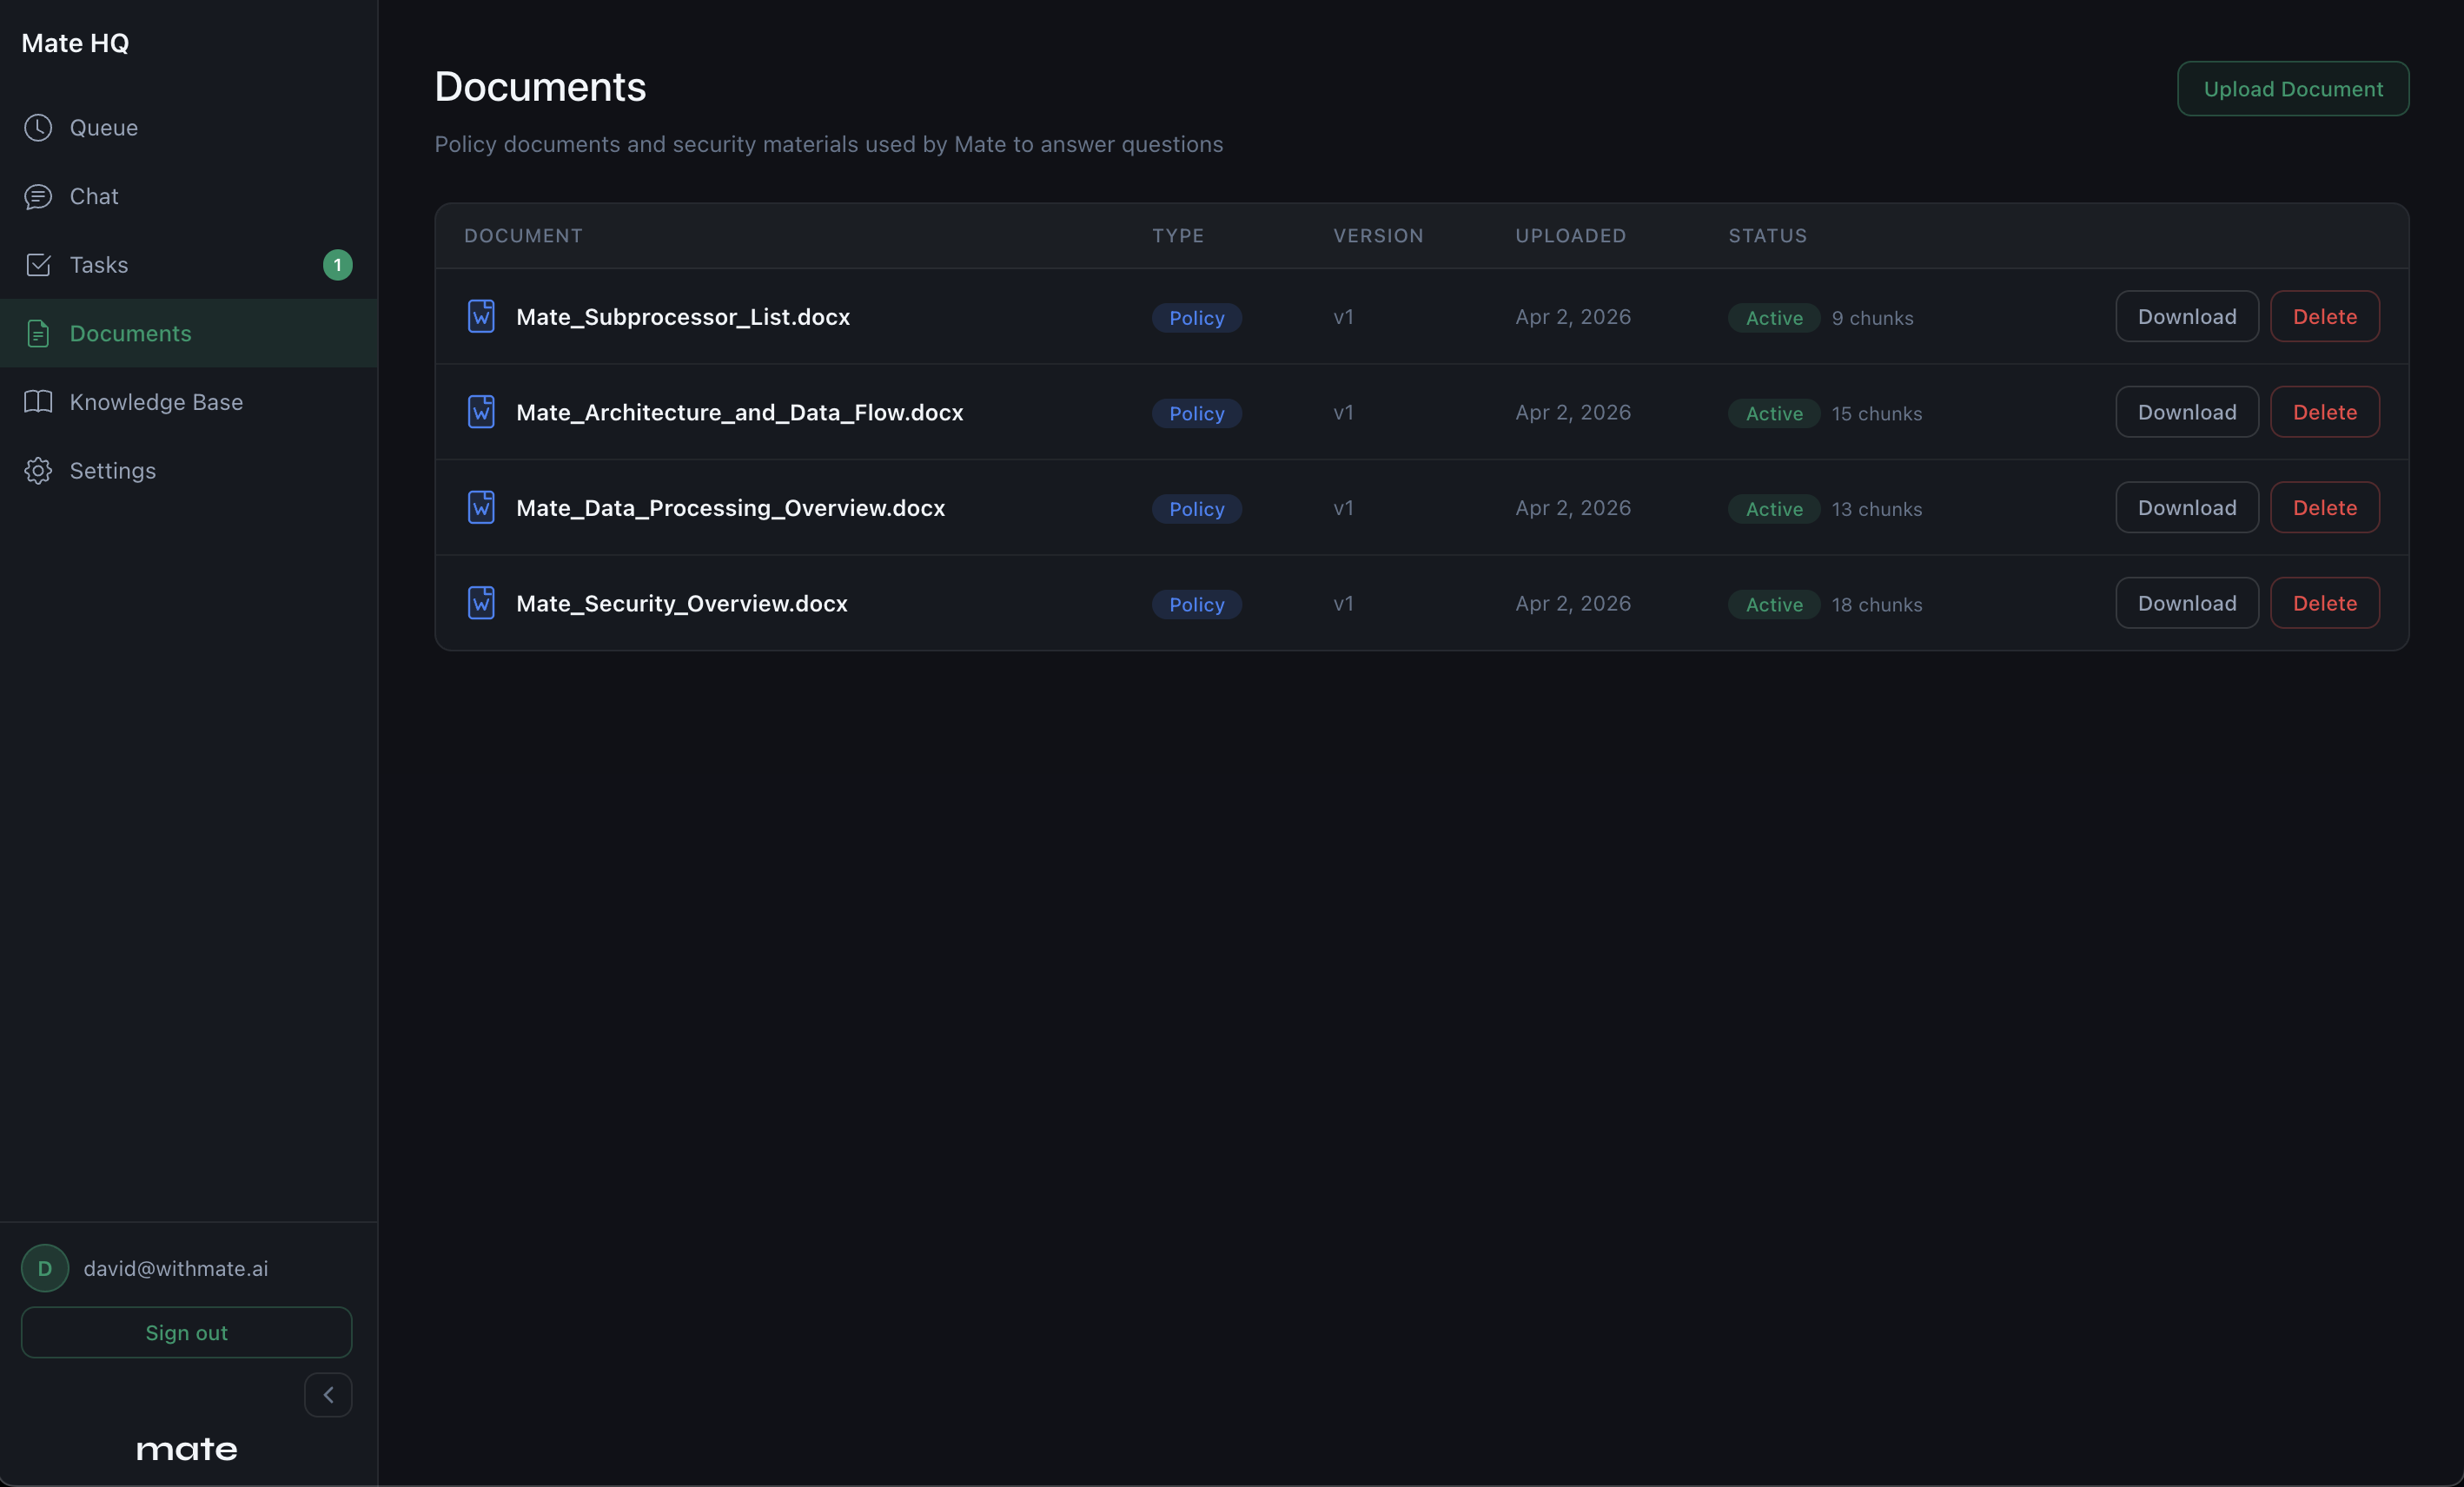Click the STATUS column header
The height and width of the screenshot is (1487, 2464).
(1768, 236)
